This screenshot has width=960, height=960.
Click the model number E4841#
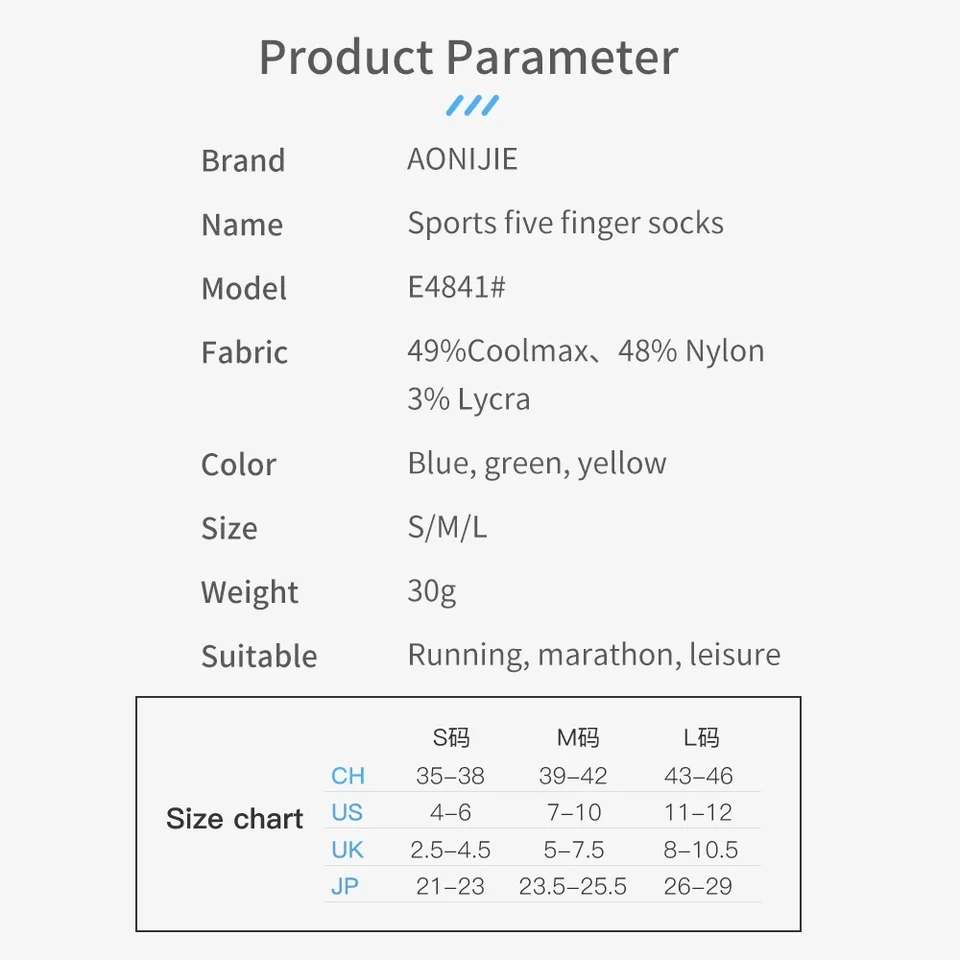click(x=456, y=287)
